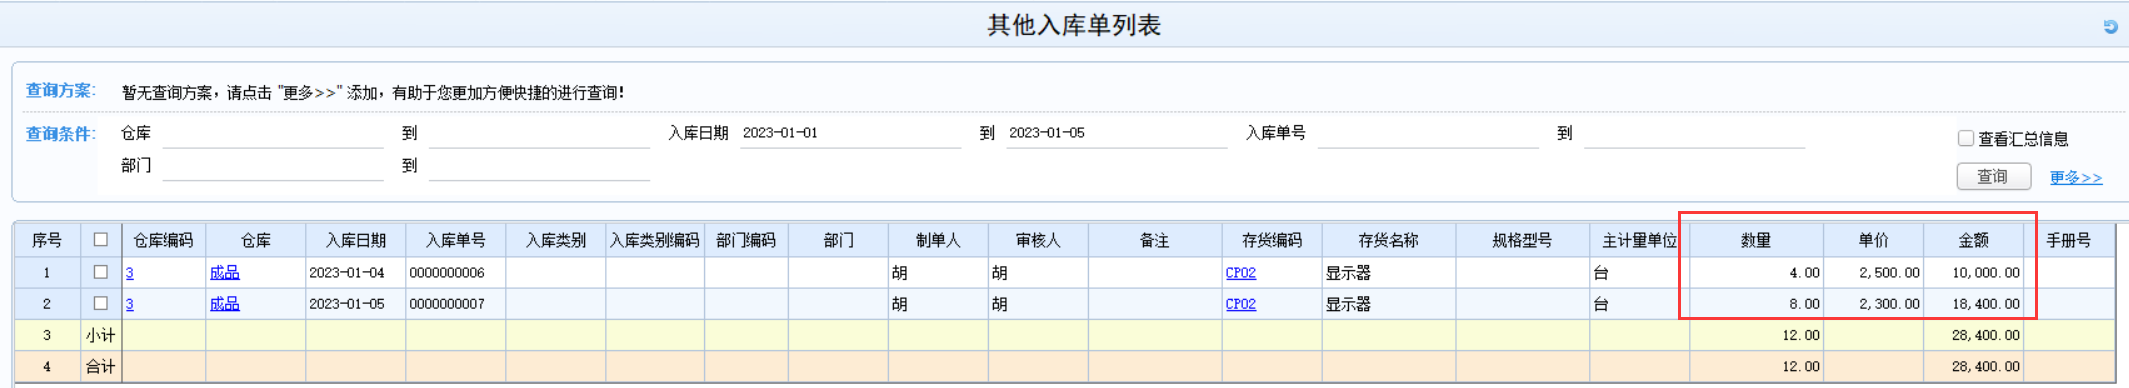2129x388 pixels.
Task: Click the 部门编码 column header
Action: pos(746,240)
